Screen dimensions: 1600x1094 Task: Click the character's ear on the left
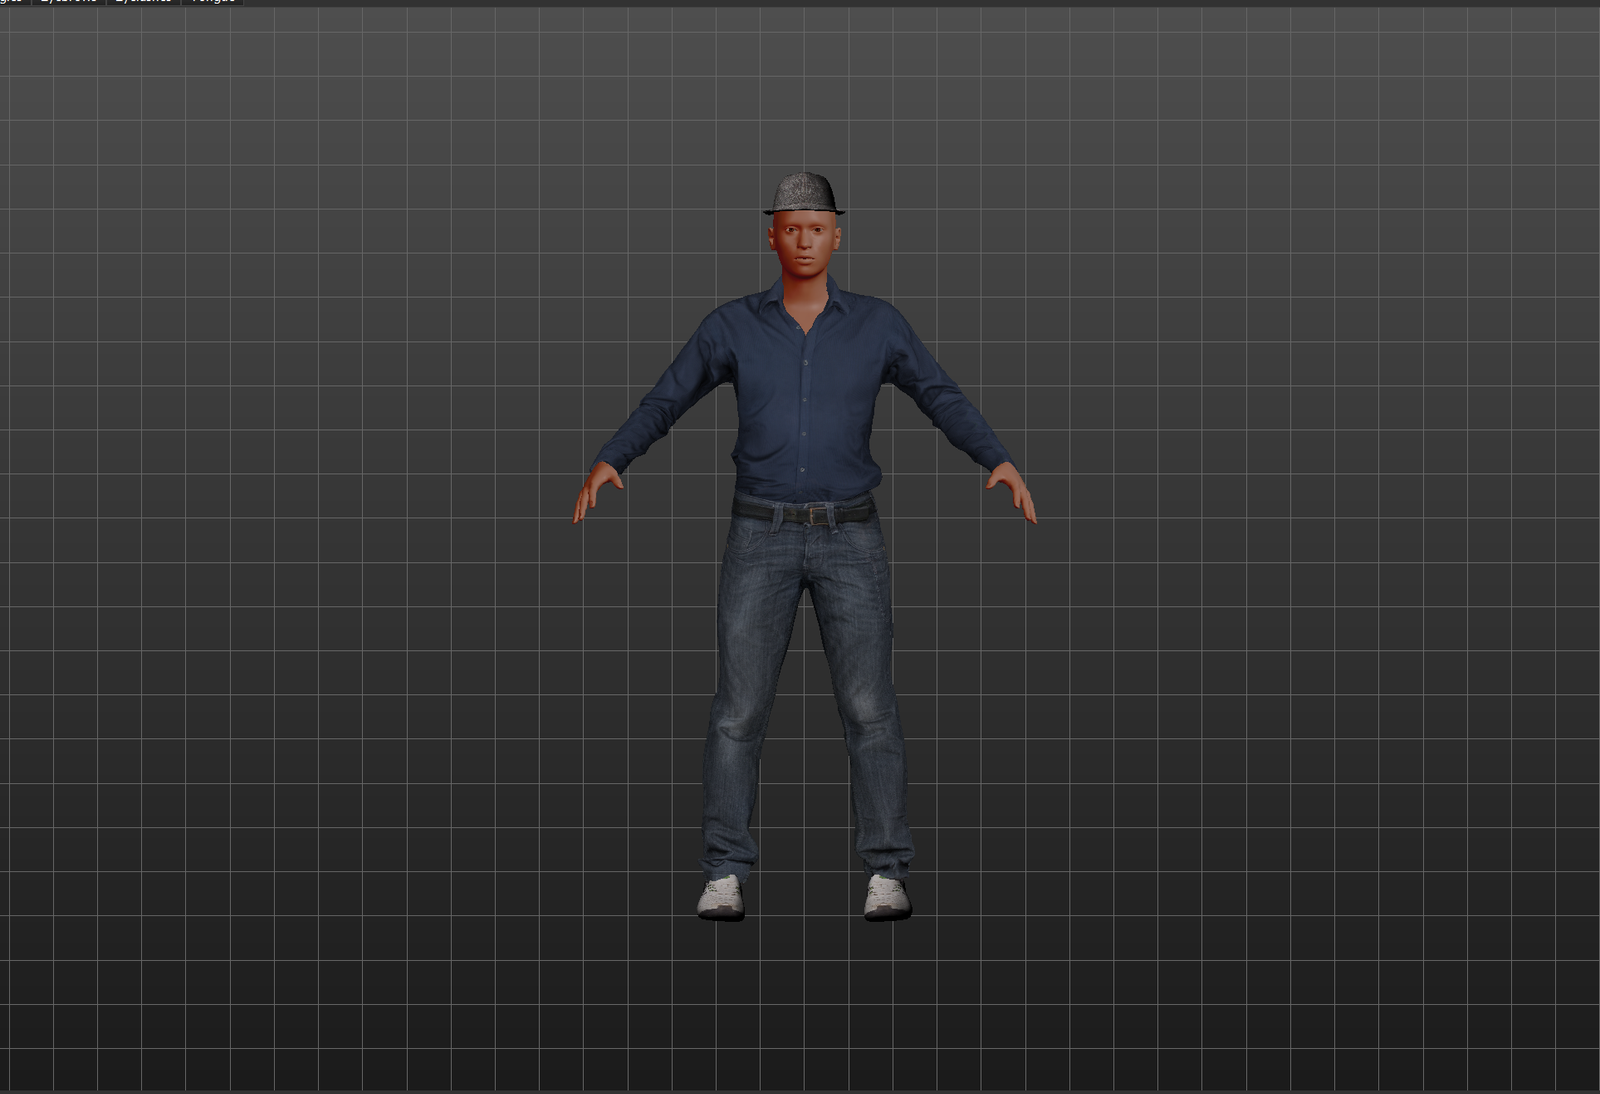(771, 238)
